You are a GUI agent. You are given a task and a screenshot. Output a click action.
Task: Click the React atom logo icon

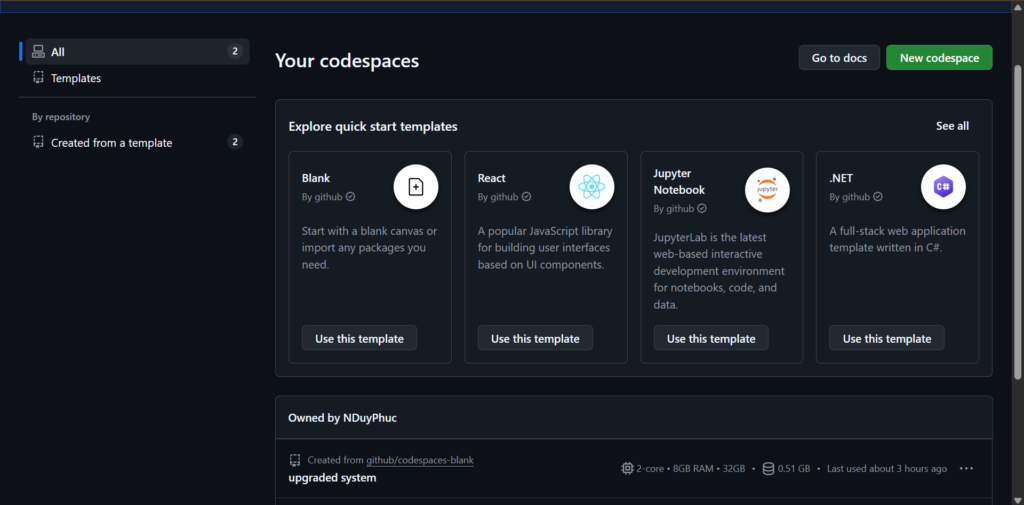(x=591, y=187)
